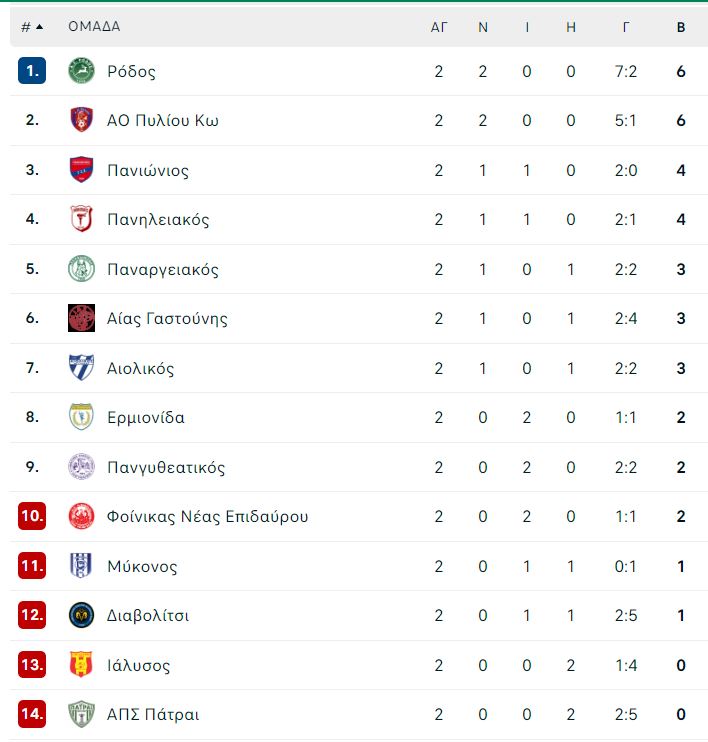Click the Πανγυθεατικός team name

tap(166, 467)
